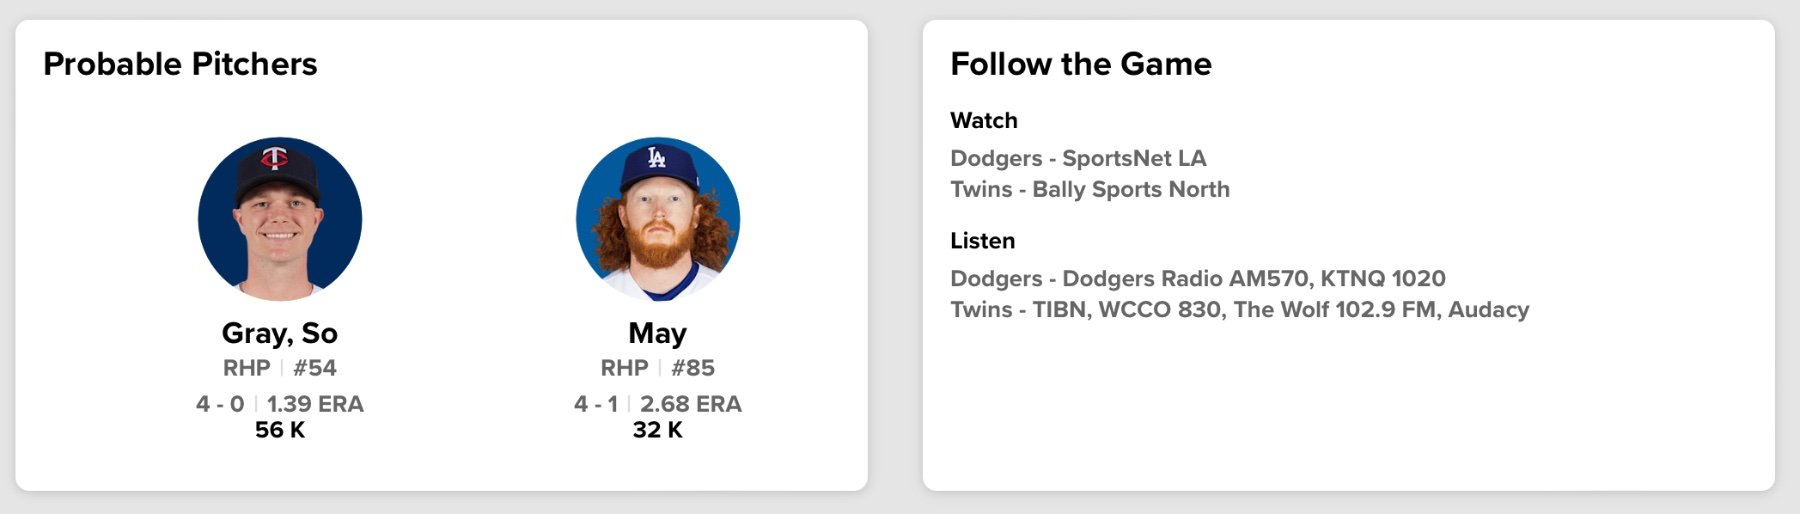Screen dimensions: 1800x514
Task: Open the "May" player name link
Action: coord(658,333)
